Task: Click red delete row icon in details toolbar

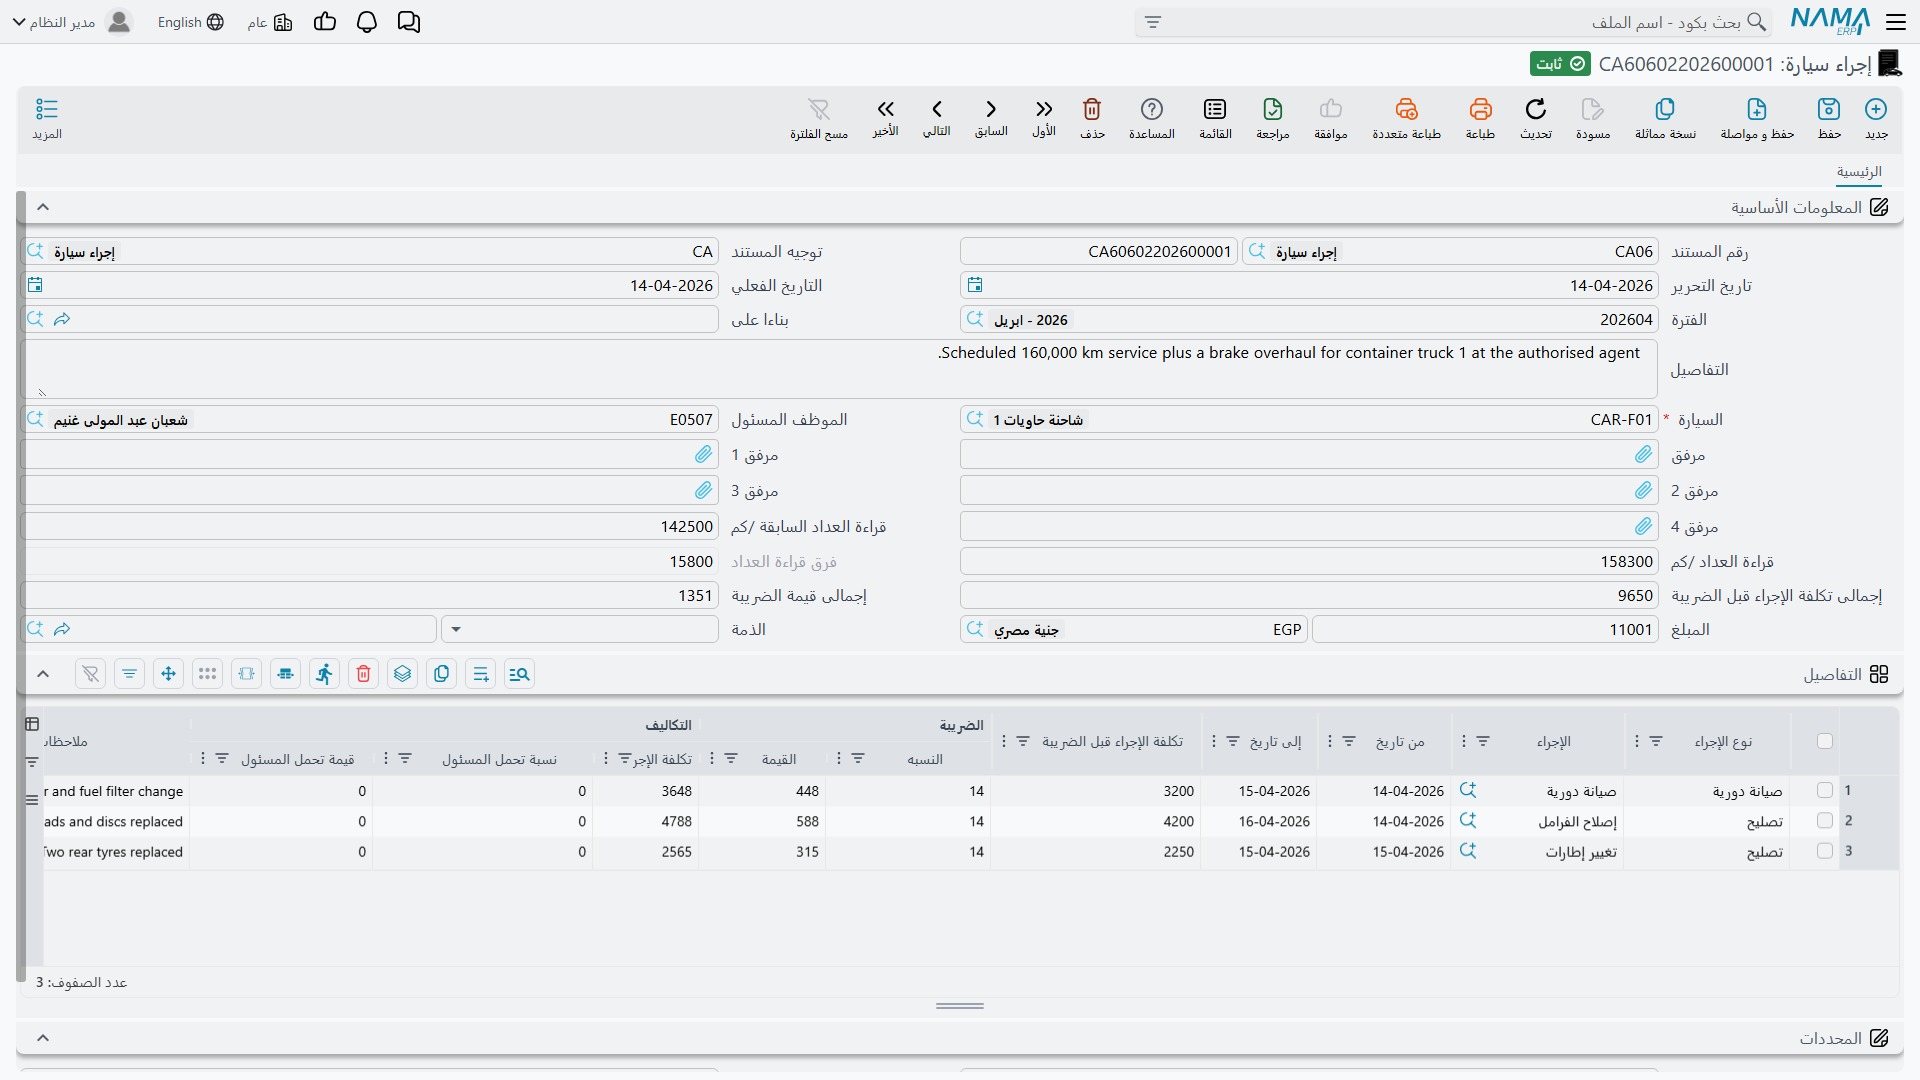Action: [x=364, y=674]
